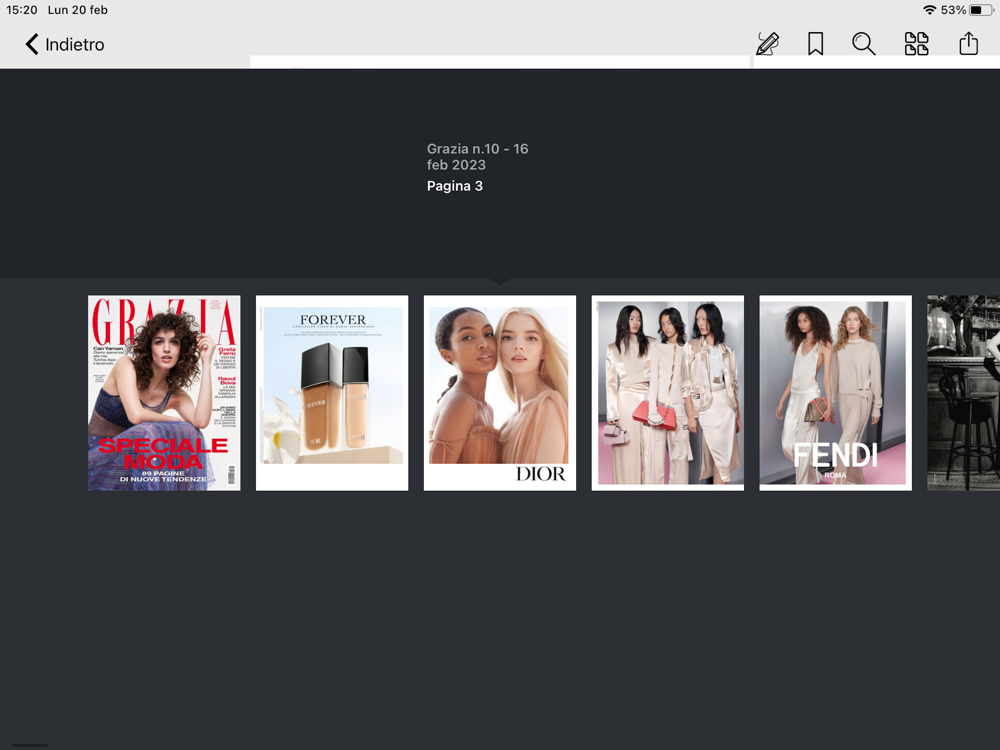Open the Fendi Roma page thumbnail

[835, 393]
